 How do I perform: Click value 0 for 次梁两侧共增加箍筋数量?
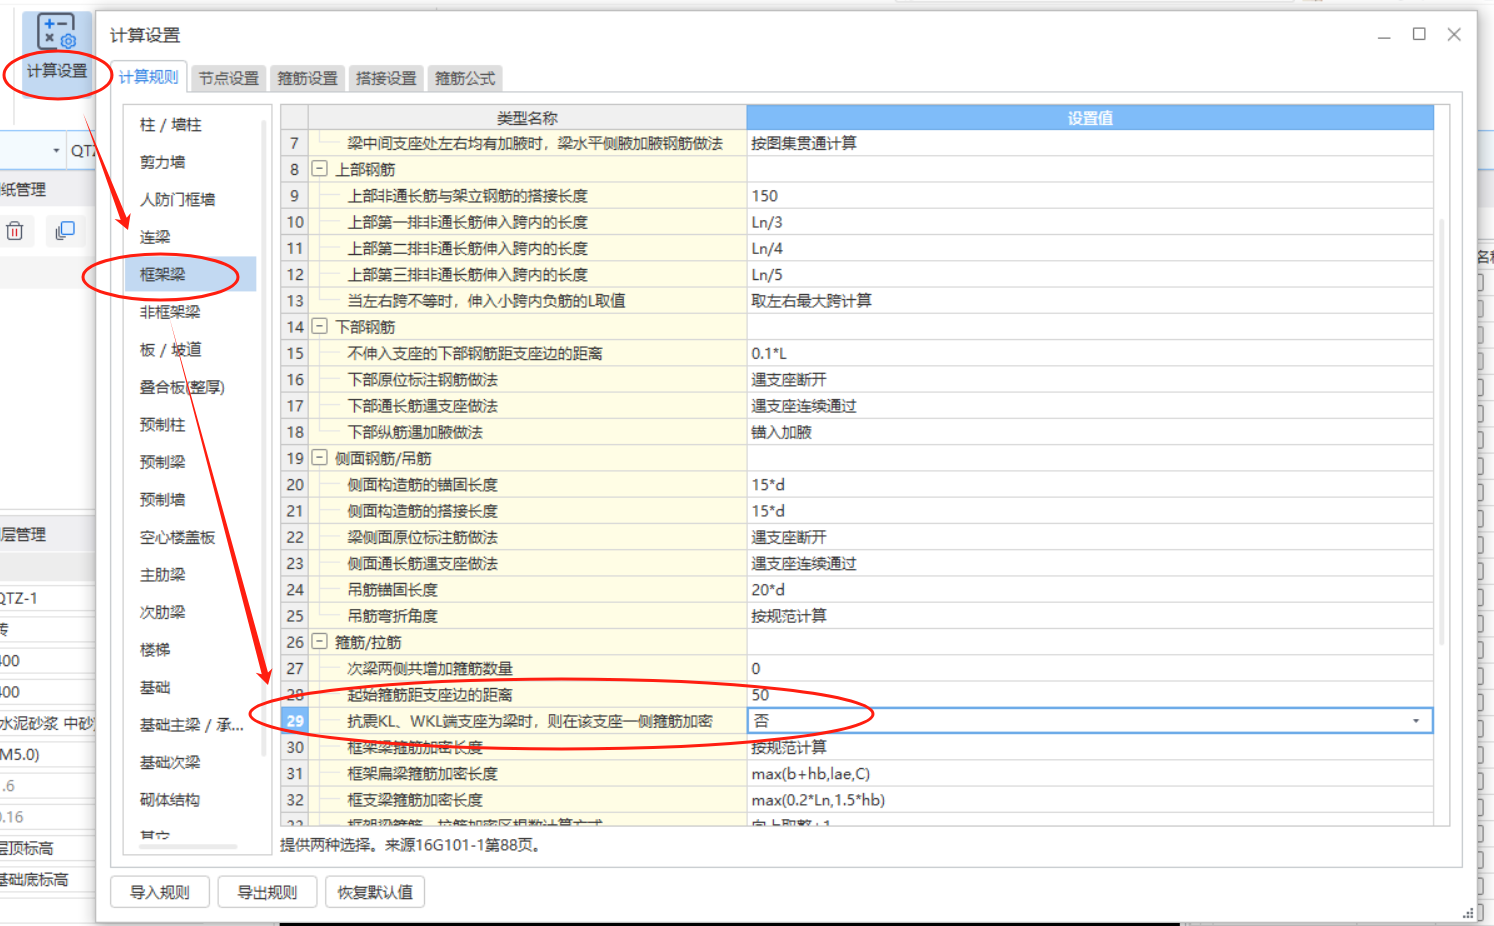(x=1090, y=668)
